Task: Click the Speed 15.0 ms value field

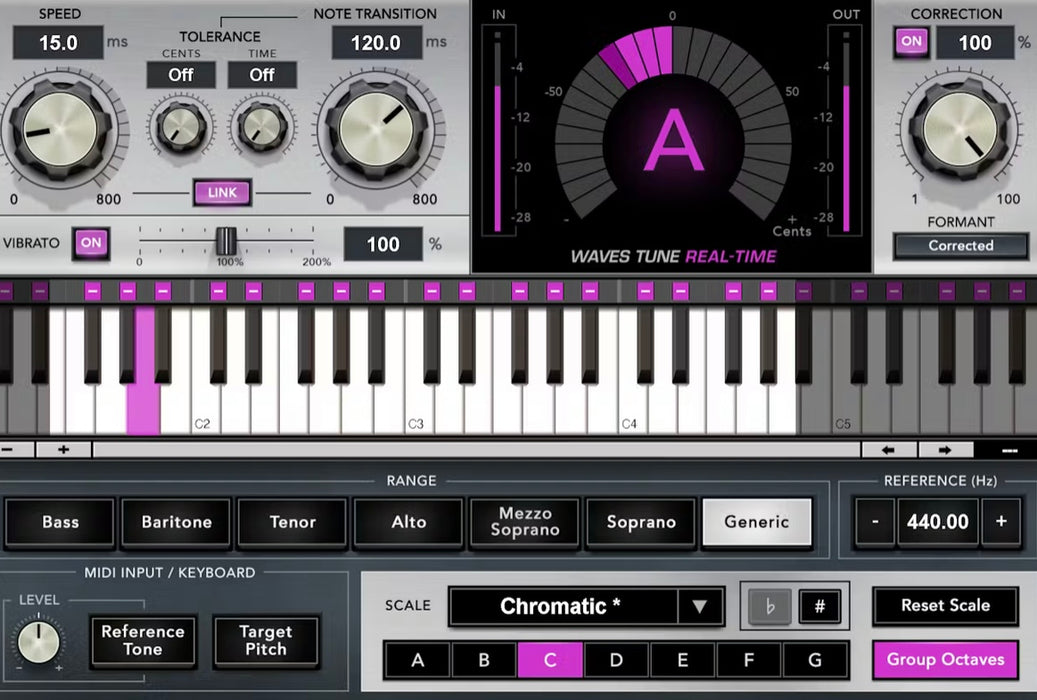Action: pos(58,43)
